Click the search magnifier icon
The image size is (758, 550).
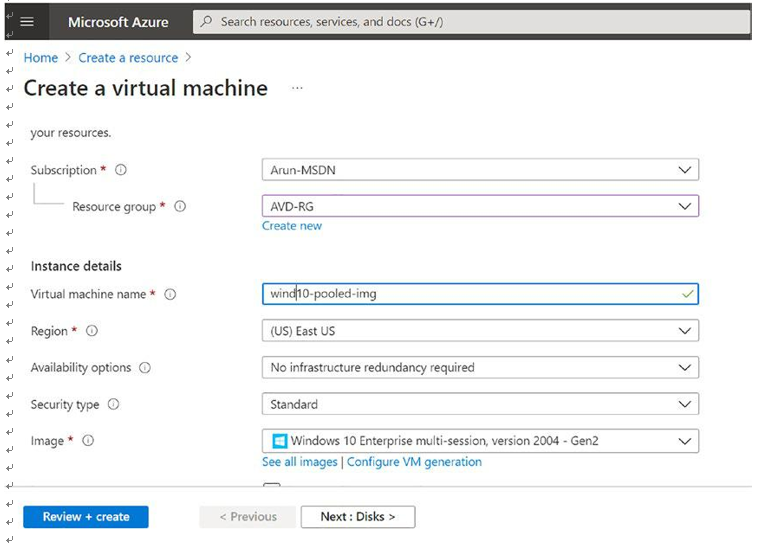pyautogui.click(x=206, y=22)
